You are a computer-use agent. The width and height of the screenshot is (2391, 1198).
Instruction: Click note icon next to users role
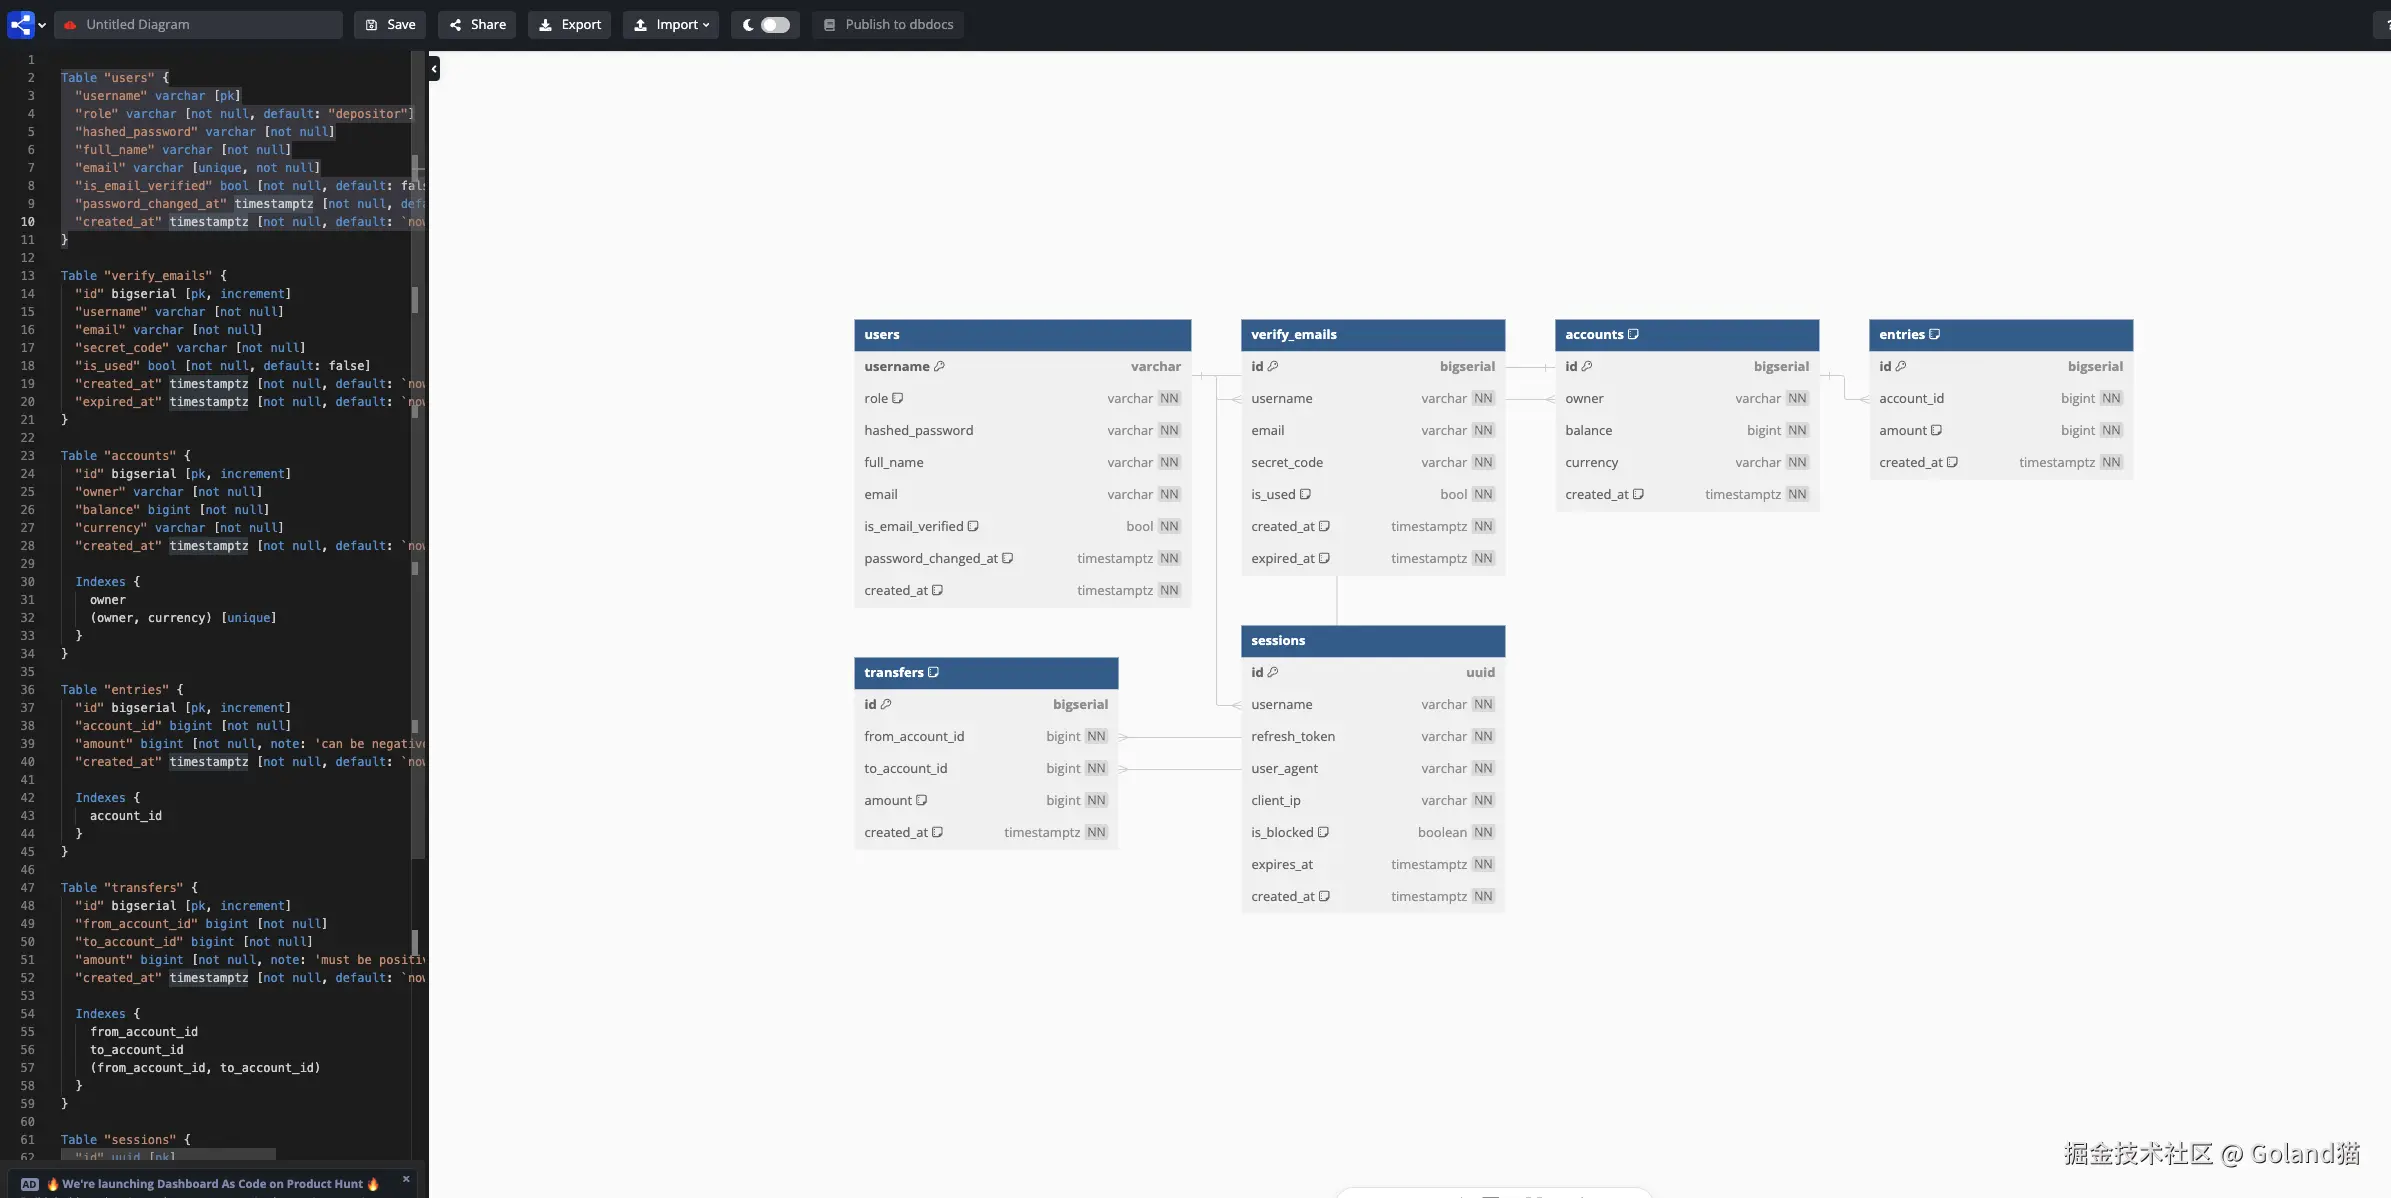897,398
